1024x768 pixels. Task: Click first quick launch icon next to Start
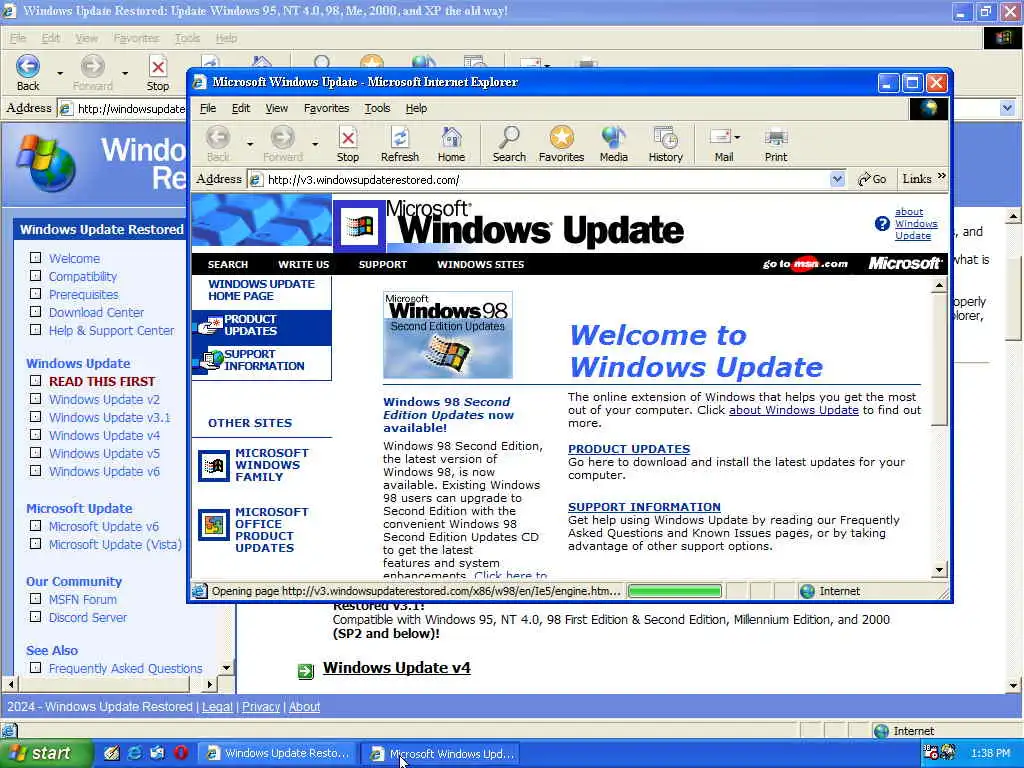pyautogui.click(x=112, y=752)
